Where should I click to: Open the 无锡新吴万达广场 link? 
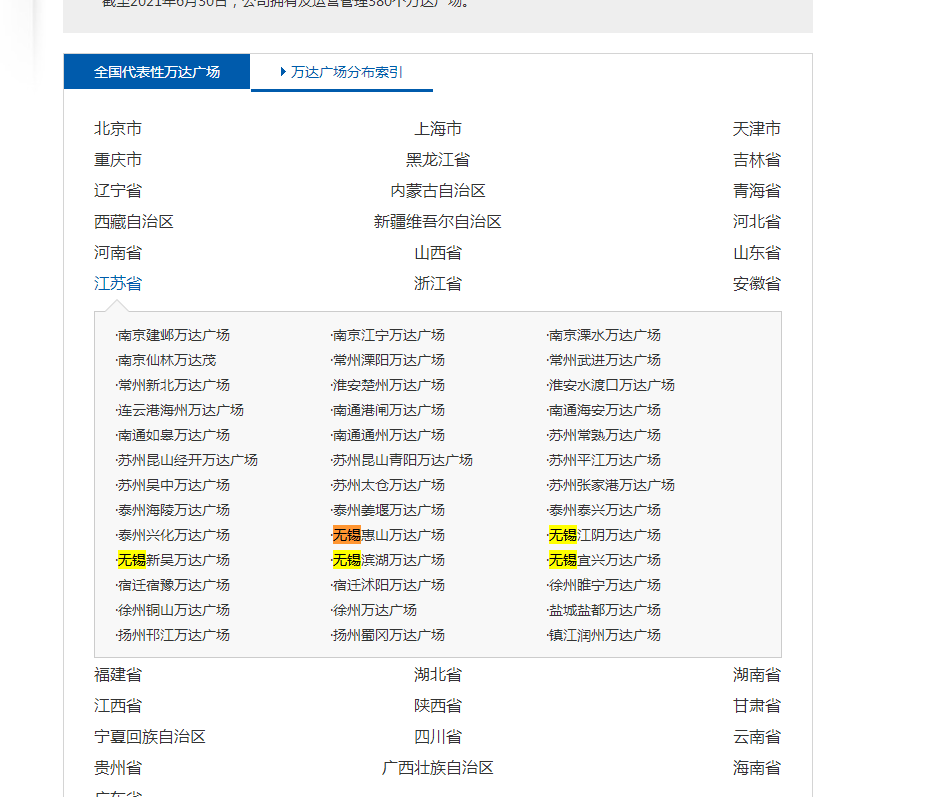(173, 560)
